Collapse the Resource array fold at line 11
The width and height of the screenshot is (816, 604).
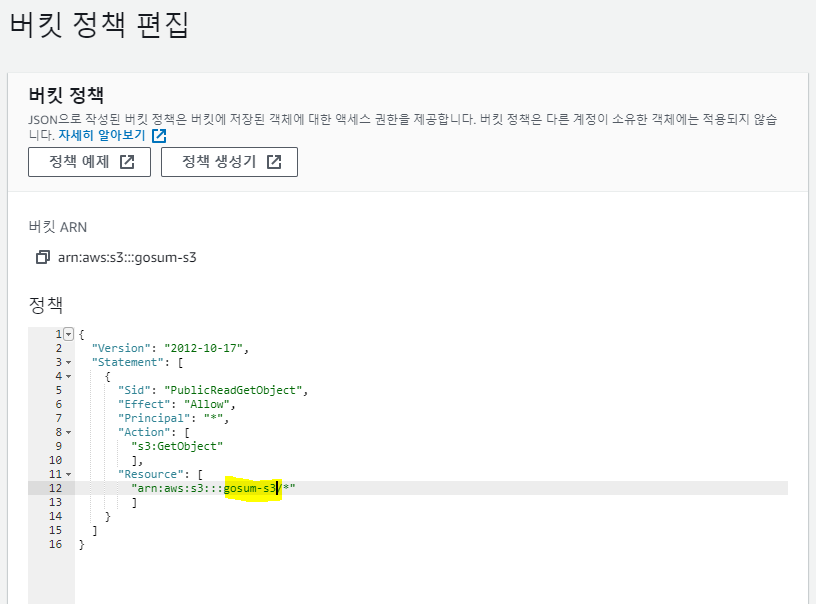coord(69,474)
